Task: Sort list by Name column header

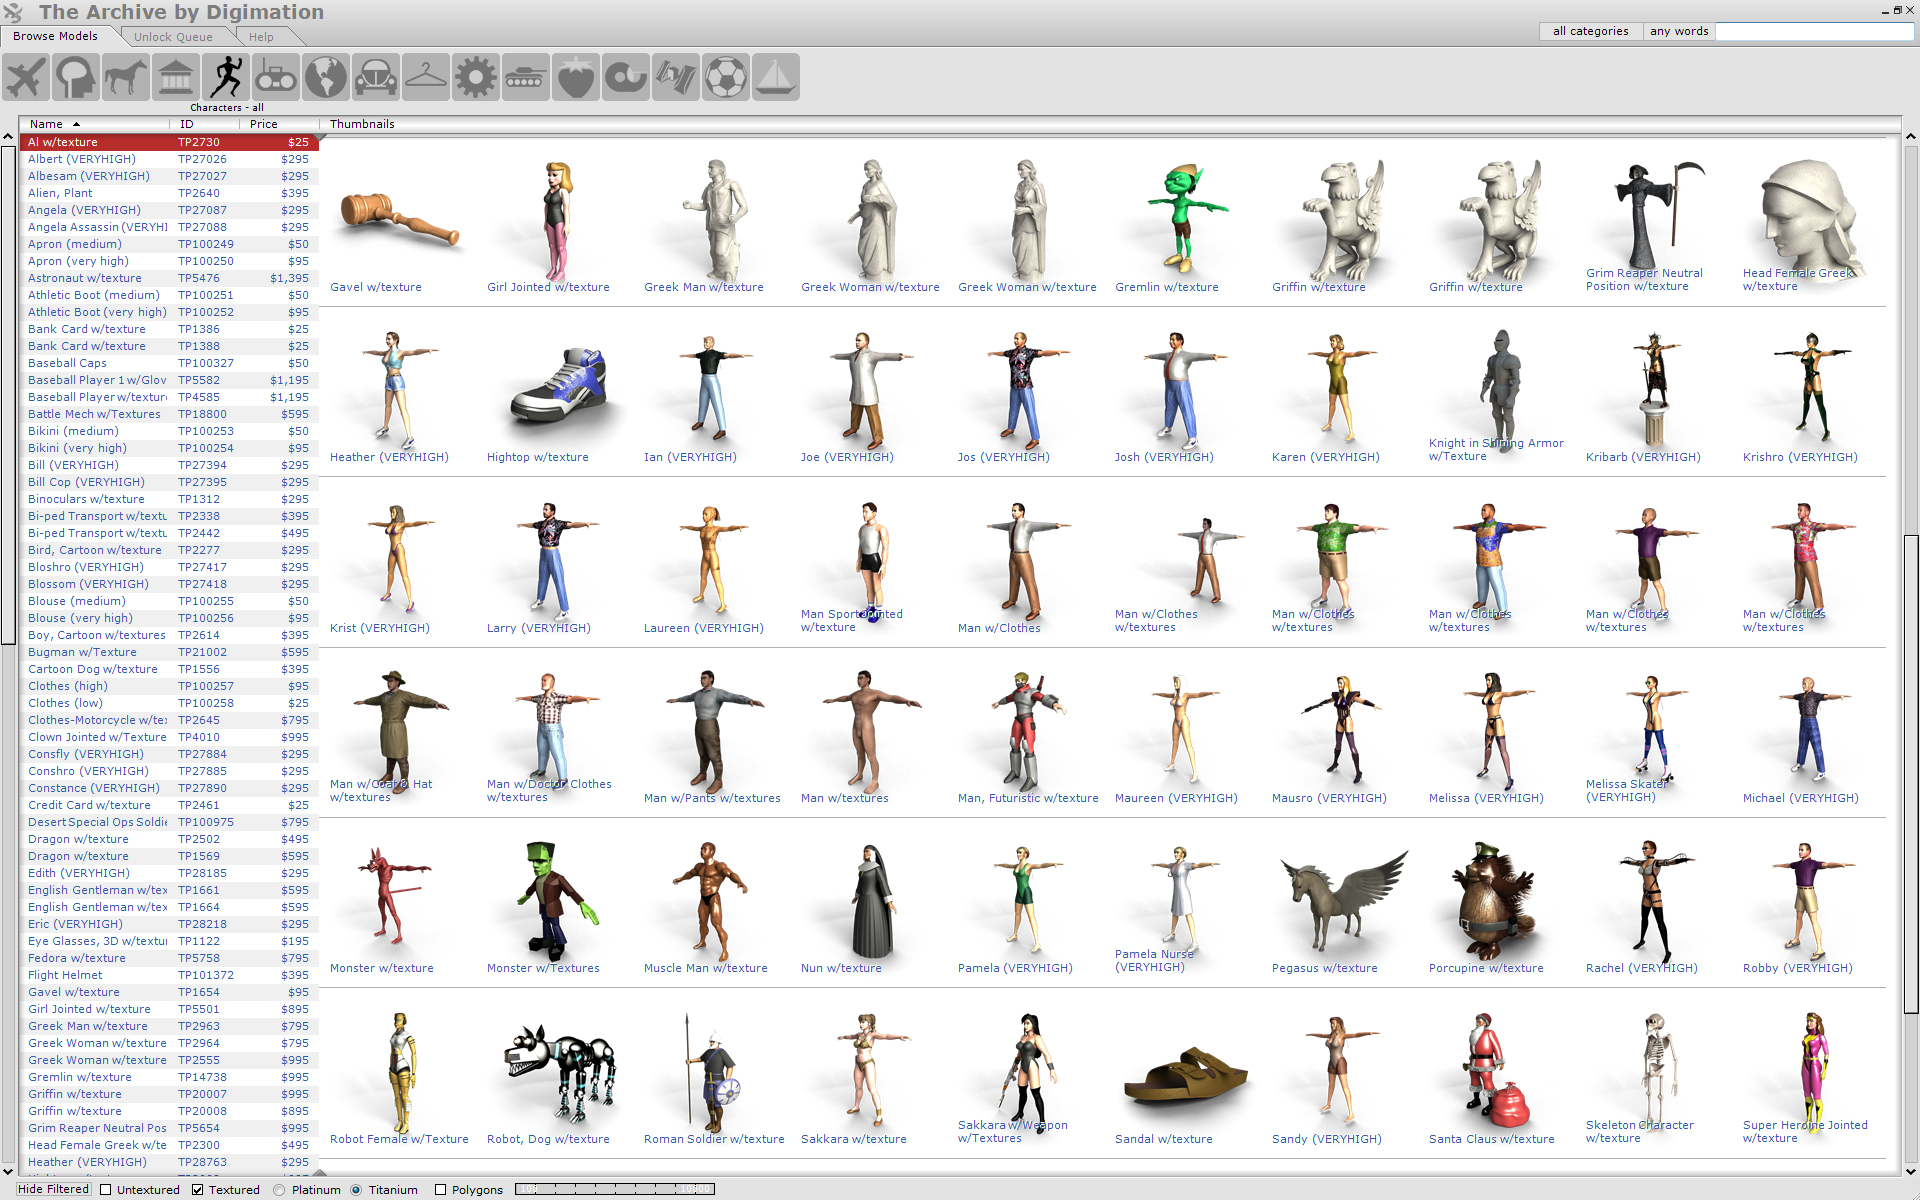Action: pos(94,124)
